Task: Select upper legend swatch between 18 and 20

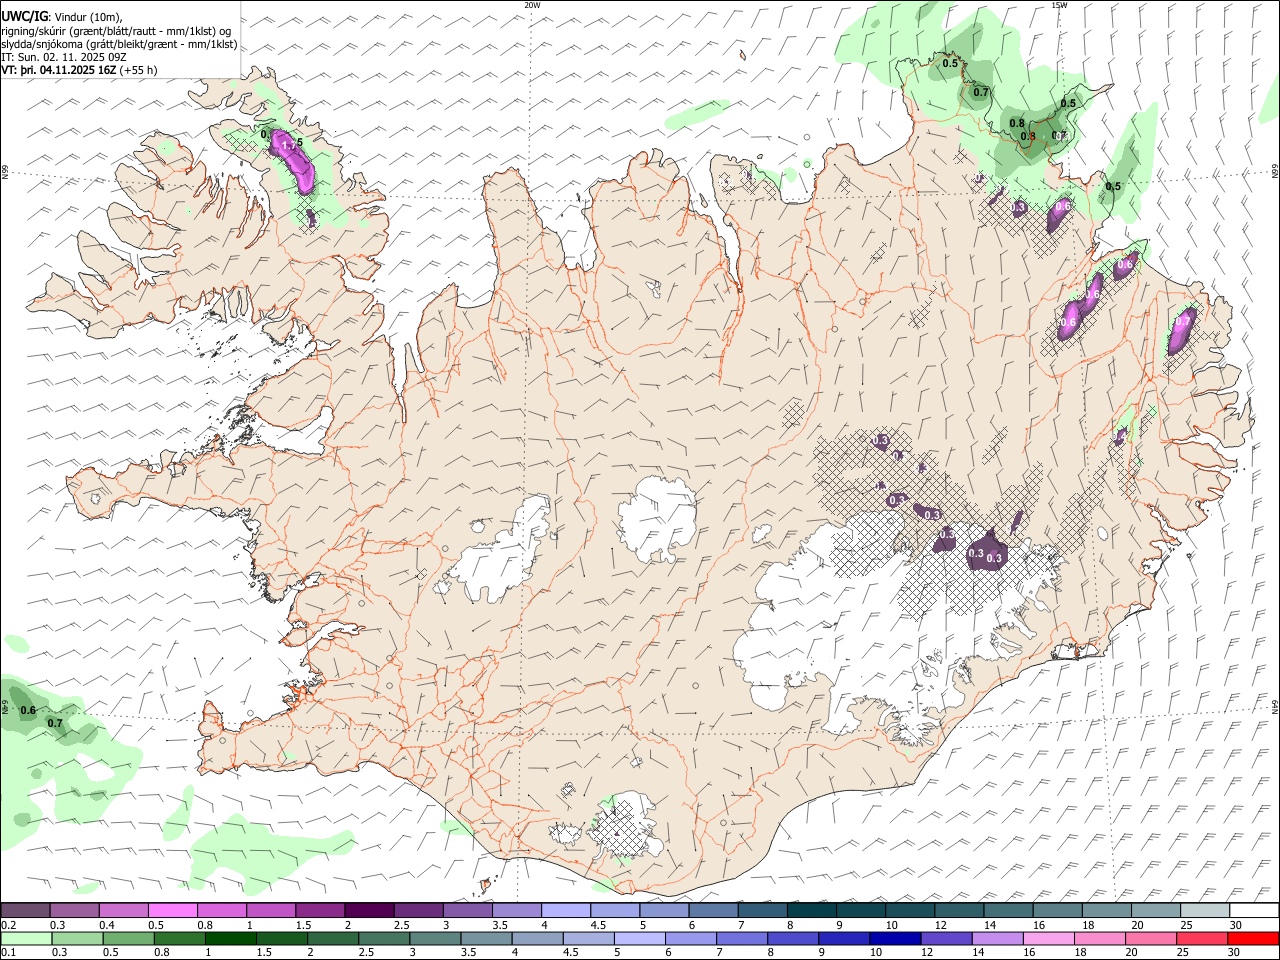Action: pos(1107,910)
